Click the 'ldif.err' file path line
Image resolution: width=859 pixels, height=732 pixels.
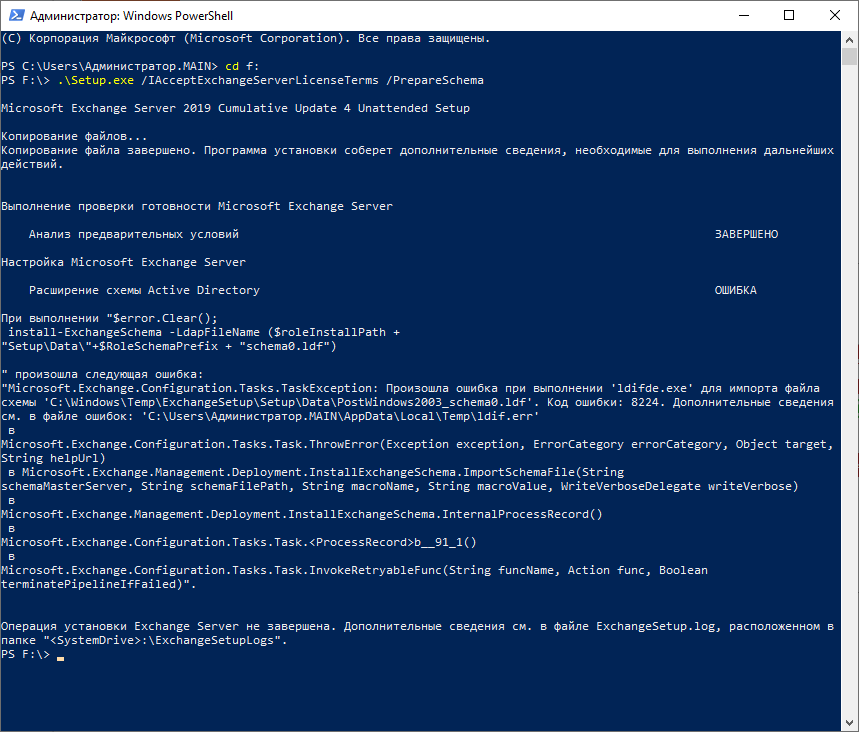pyautogui.click(x=270, y=416)
